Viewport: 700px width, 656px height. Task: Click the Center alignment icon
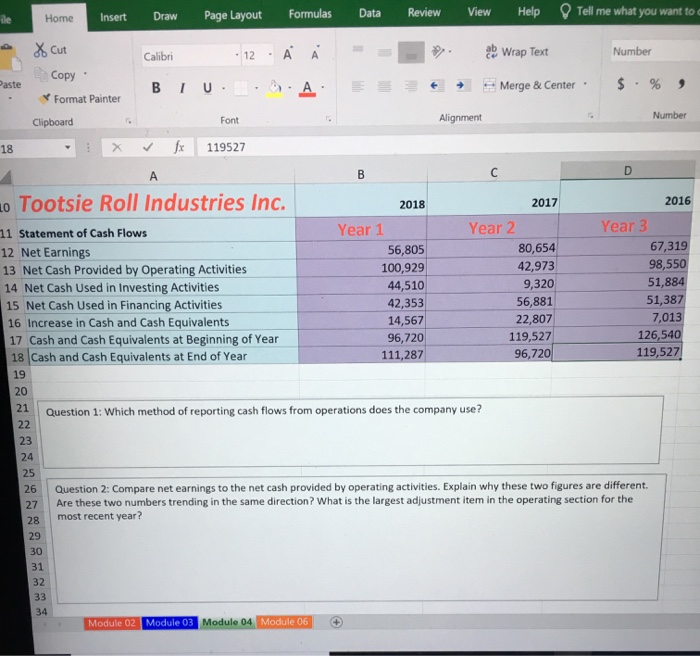(384, 85)
